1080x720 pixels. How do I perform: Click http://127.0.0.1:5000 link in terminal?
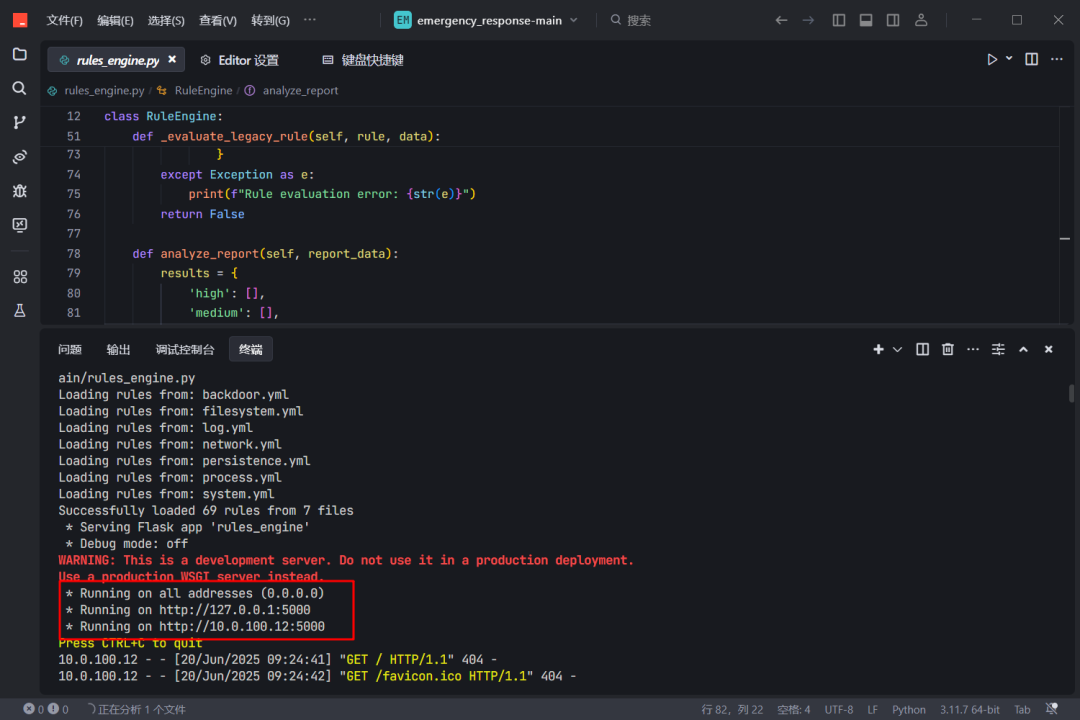coord(235,610)
